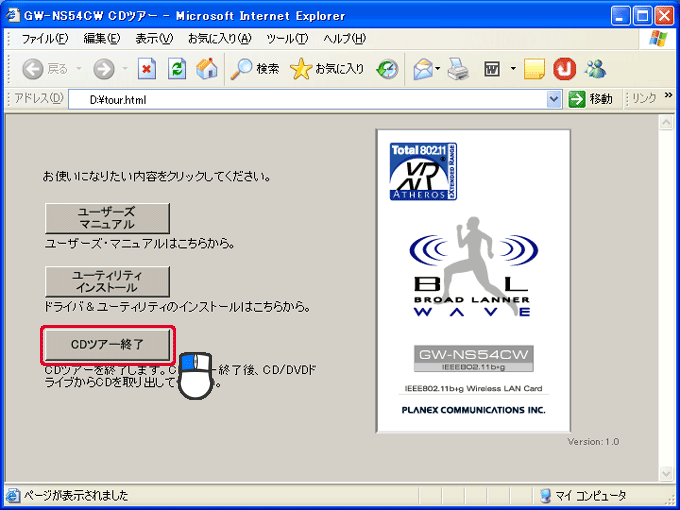The height and width of the screenshot is (510, 680).
Task: Close the Internet Explorer window
Action: (x=664, y=16)
